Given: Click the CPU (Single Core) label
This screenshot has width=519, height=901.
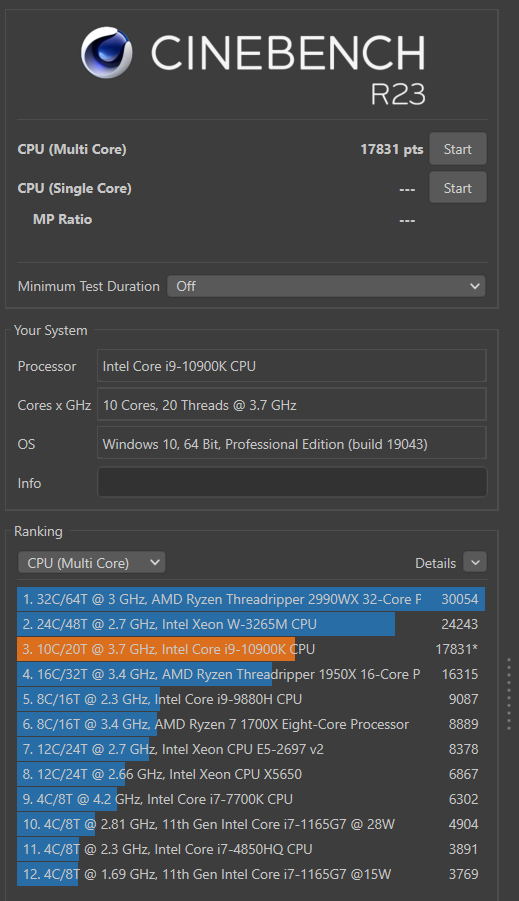Looking at the screenshot, I should [75, 188].
